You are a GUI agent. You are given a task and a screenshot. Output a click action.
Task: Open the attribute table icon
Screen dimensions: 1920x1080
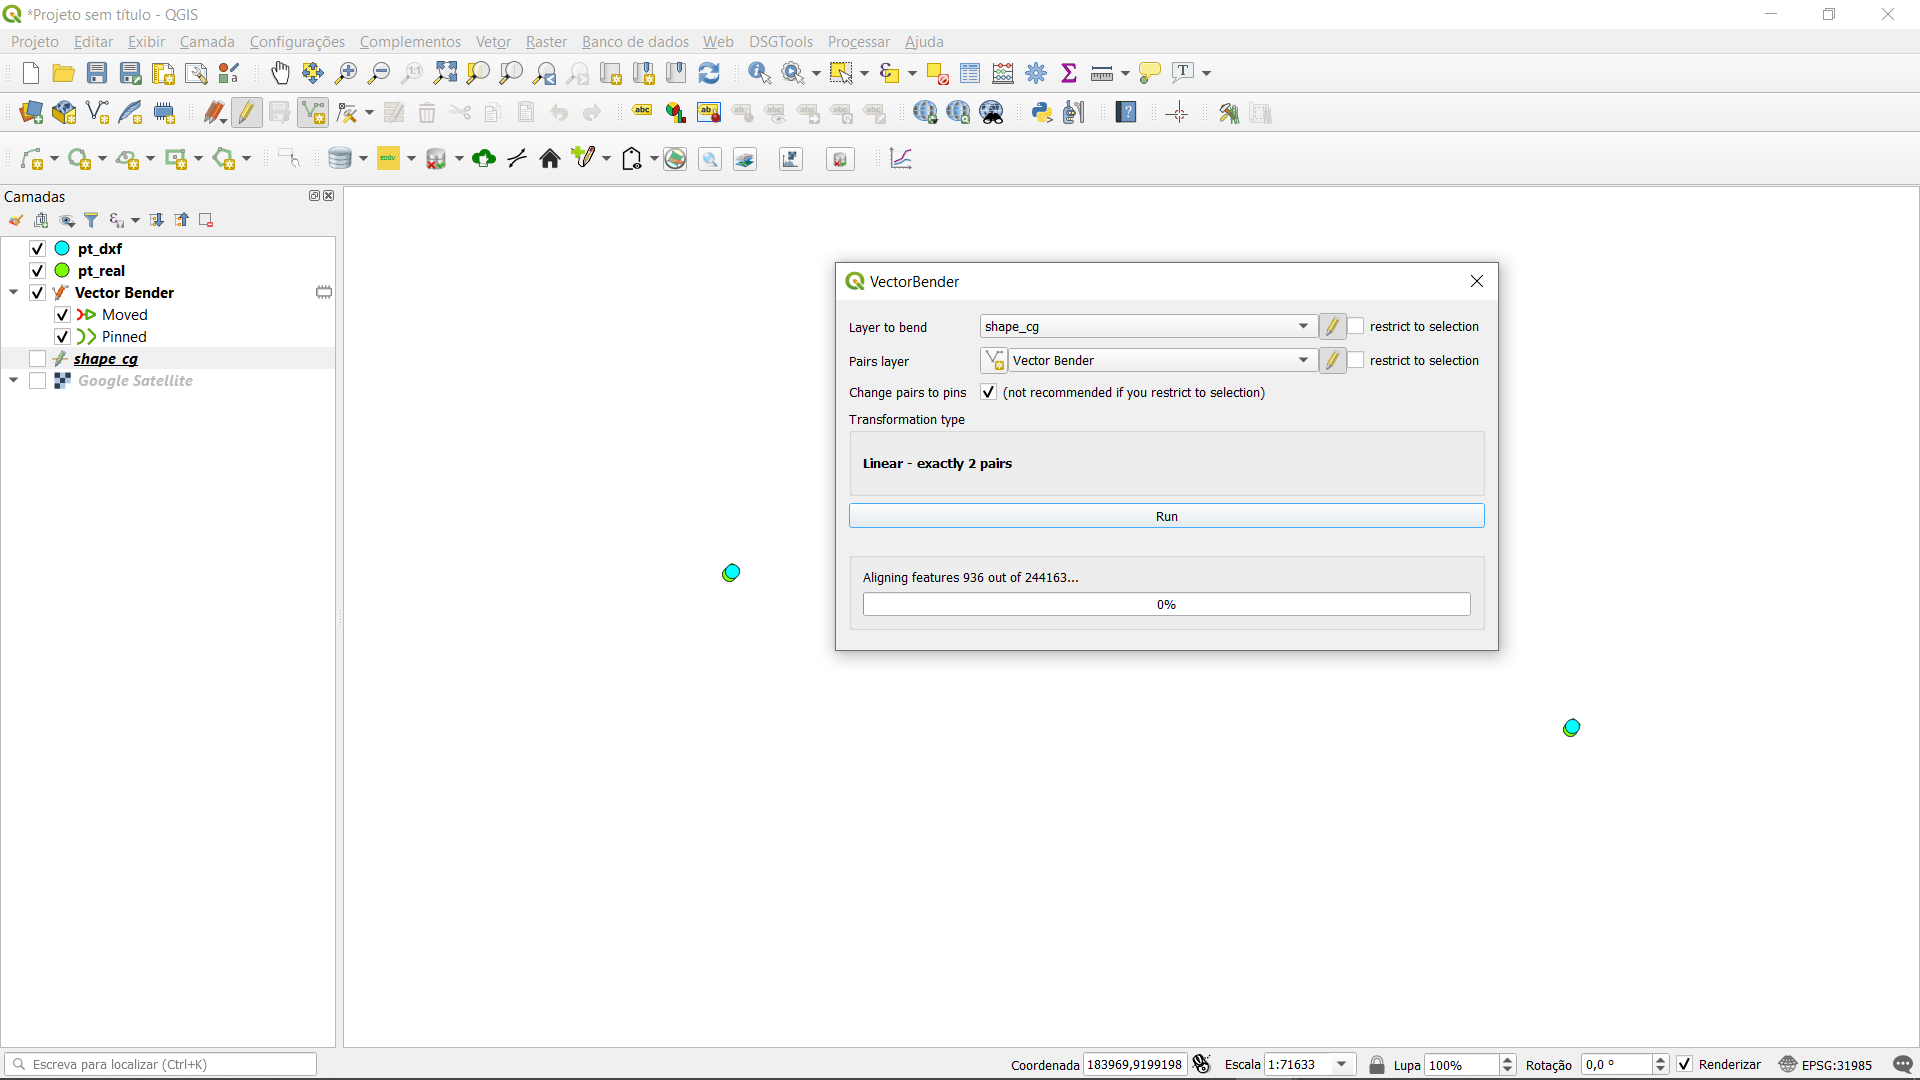[970, 73]
